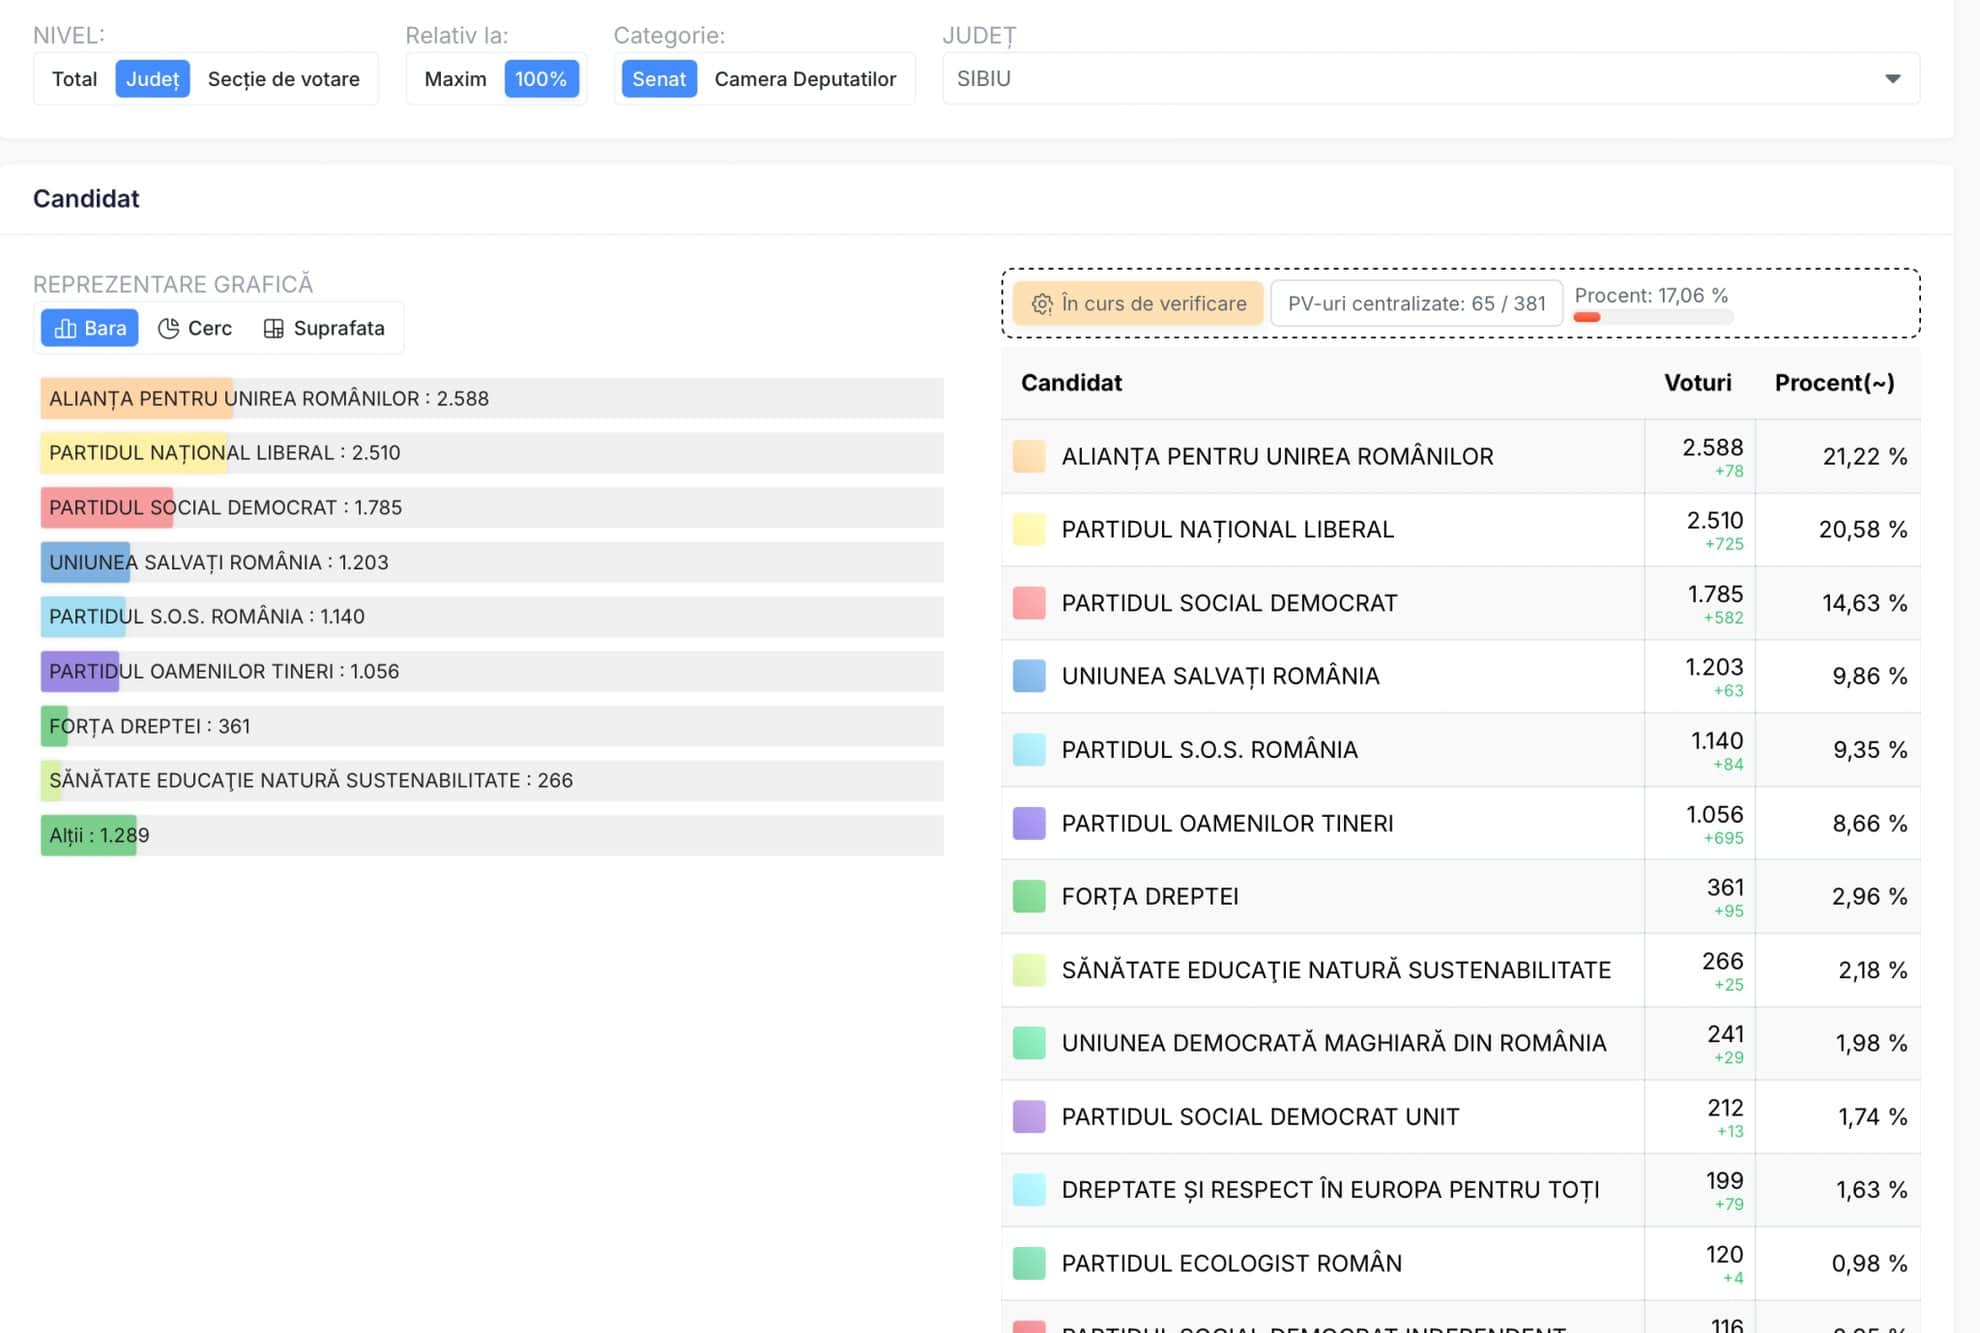The width and height of the screenshot is (1980, 1333).
Task: Click the orange swatch for ALIANȚA PENTRU UNIREA ROMÂNILOR
Action: coord(1029,456)
